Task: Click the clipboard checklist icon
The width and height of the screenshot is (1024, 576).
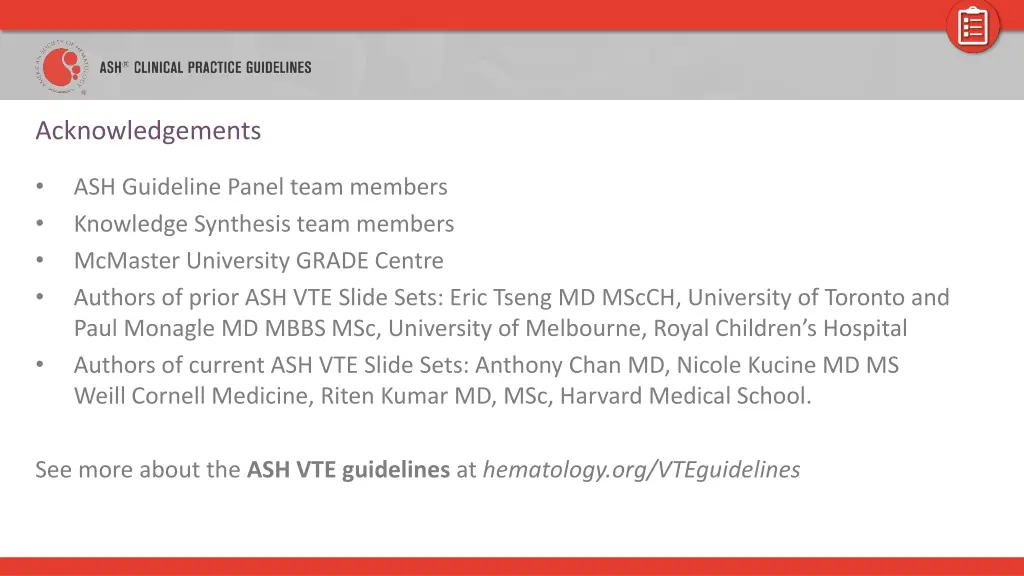Action: click(x=972, y=27)
